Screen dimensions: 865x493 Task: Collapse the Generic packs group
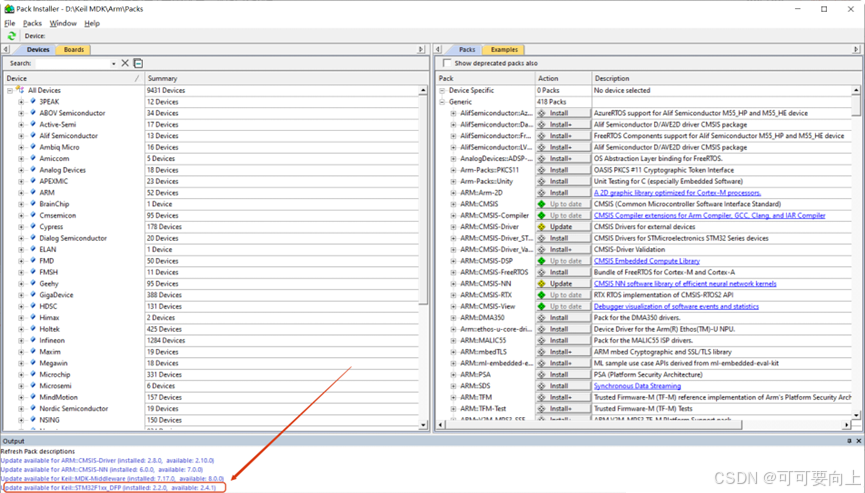pos(442,101)
